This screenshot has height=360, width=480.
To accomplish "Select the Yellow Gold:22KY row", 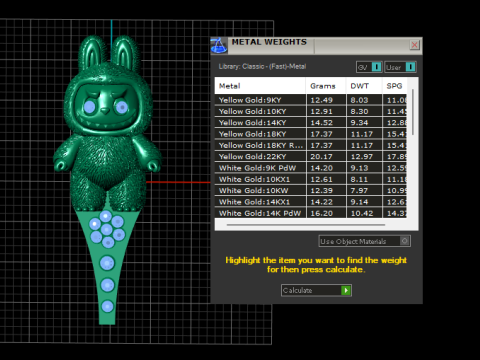I will (x=311, y=157).
